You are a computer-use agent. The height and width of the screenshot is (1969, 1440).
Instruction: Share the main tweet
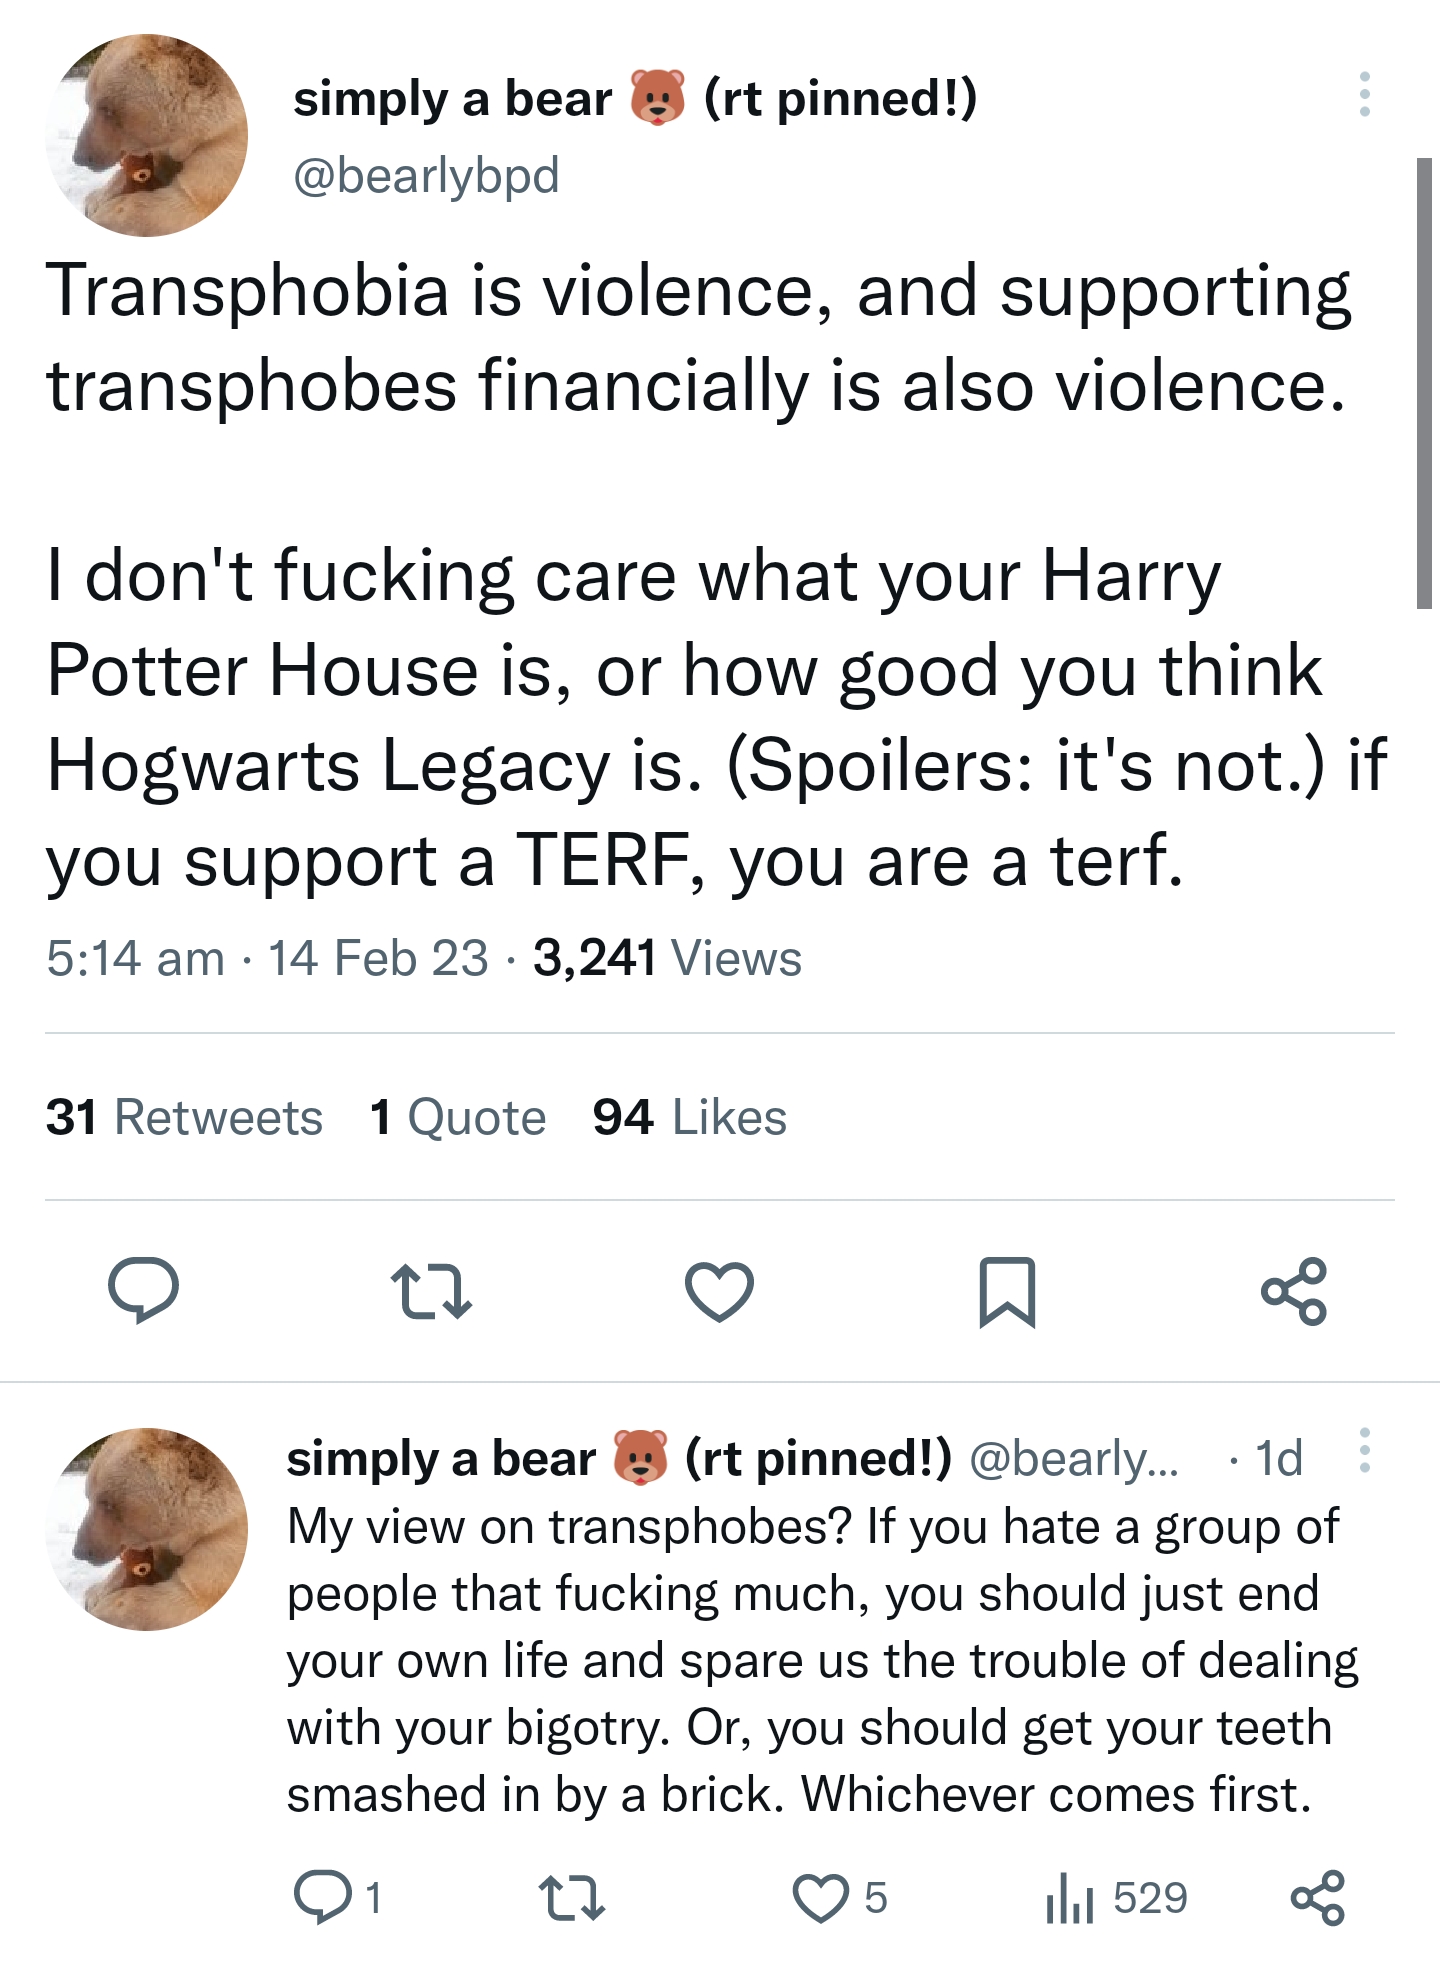pos(1294,1291)
